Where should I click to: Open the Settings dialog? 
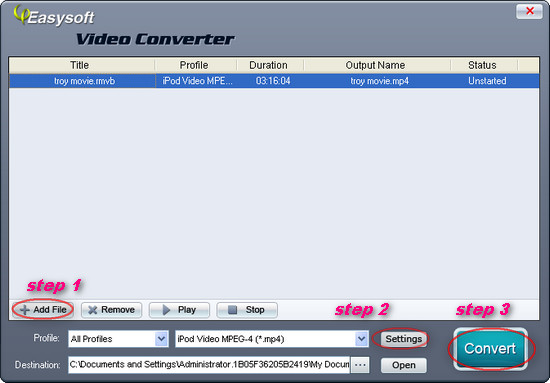(403, 339)
